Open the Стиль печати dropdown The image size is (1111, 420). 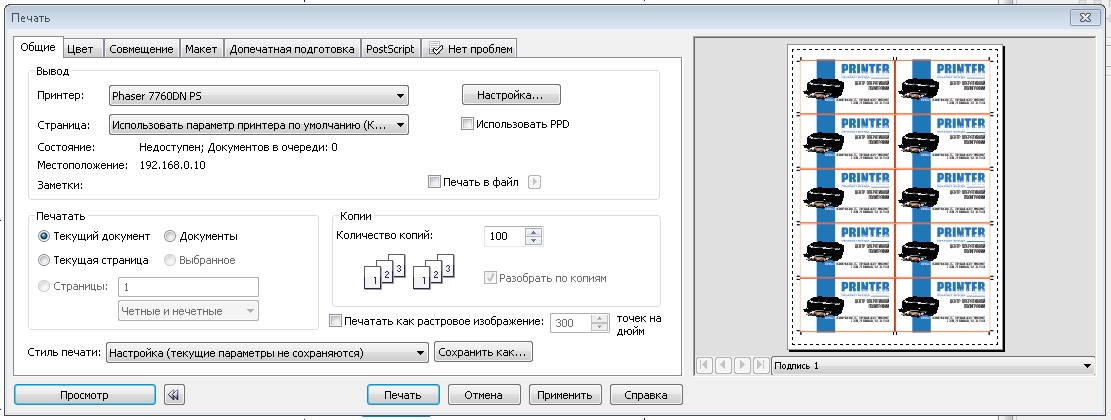coord(267,352)
